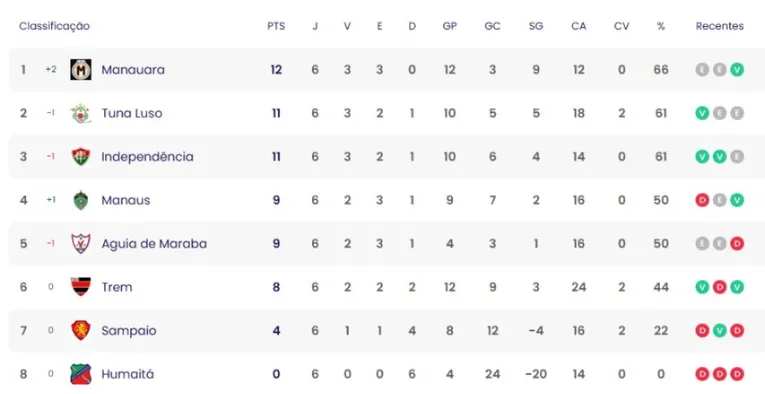Click Manauara's latest green V result badge
Screen dimensions: 765x394
[x=737, y=70]
